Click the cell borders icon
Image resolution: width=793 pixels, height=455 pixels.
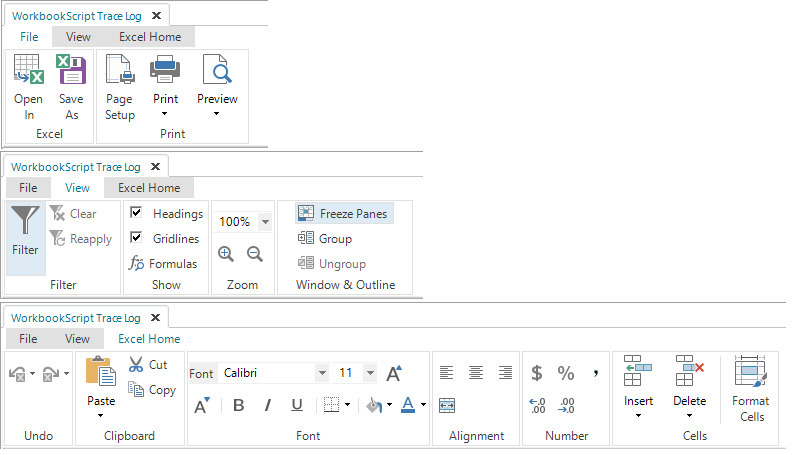pos(331,405)
